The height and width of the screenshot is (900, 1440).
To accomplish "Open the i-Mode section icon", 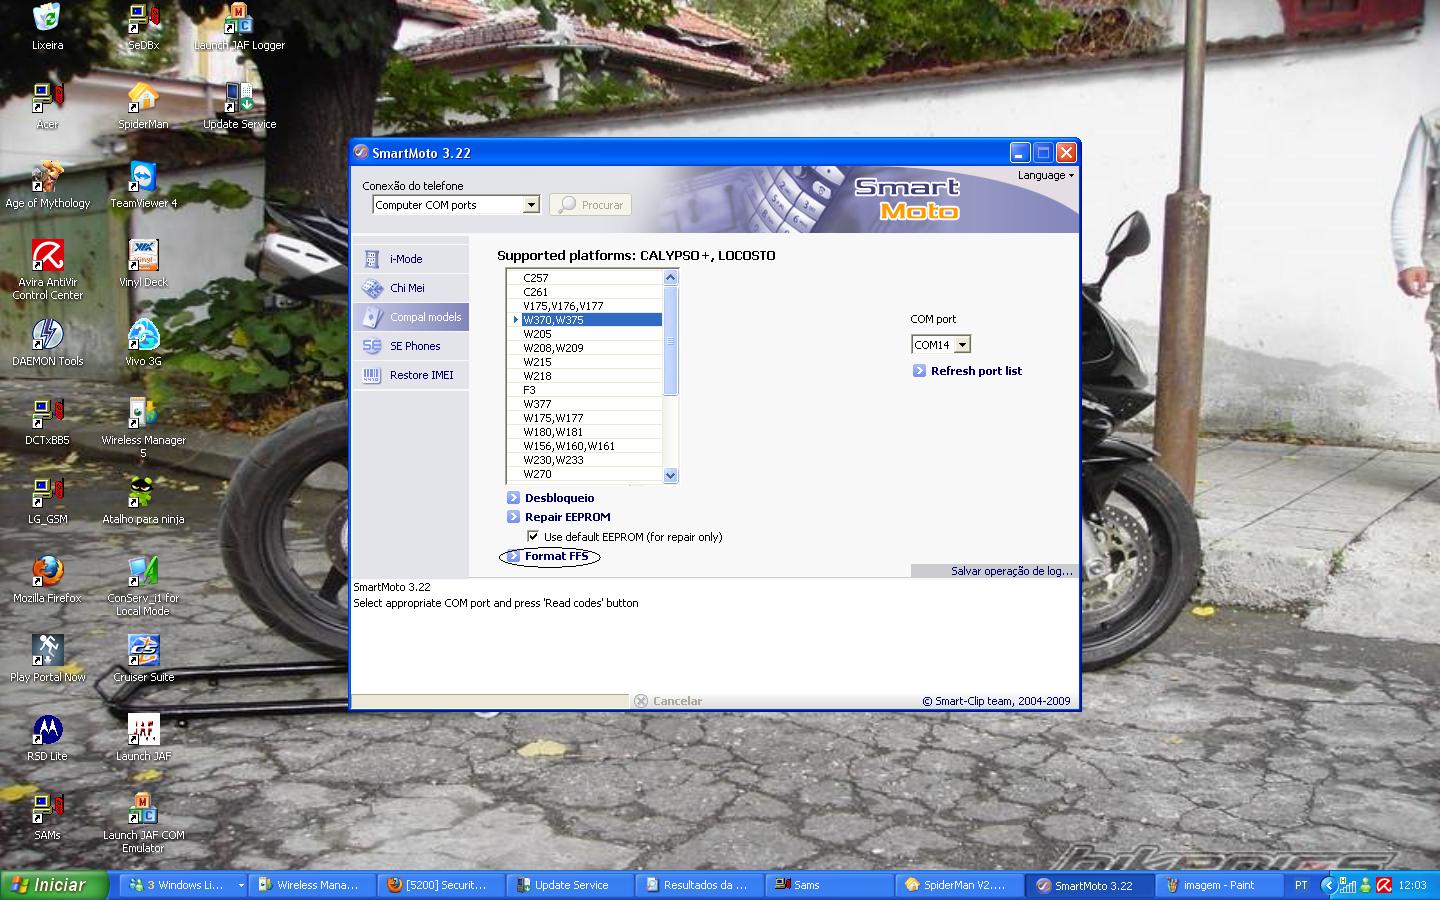I will click(372, 259).
